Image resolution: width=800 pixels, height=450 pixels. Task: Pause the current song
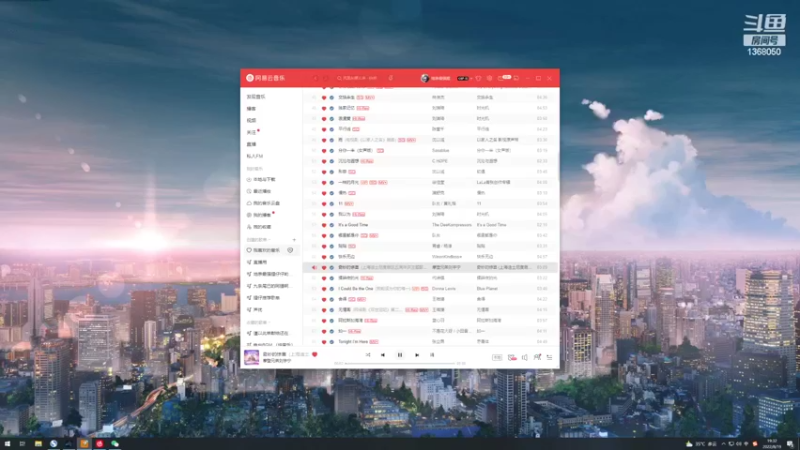(400, 355)
